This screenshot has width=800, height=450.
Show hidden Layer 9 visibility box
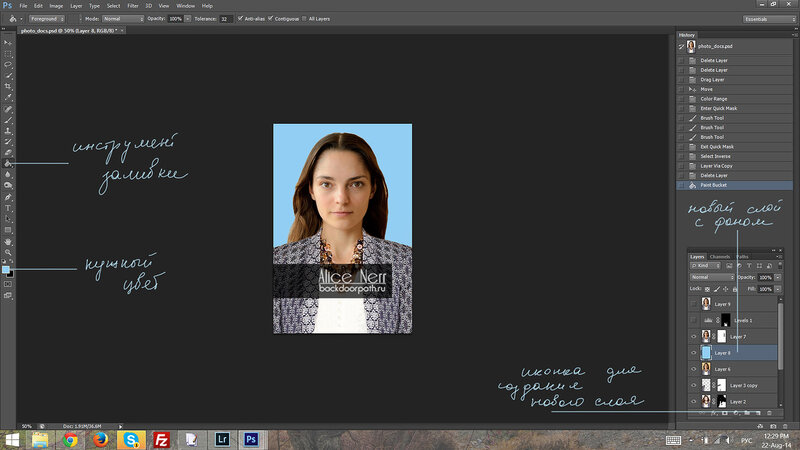693,304
